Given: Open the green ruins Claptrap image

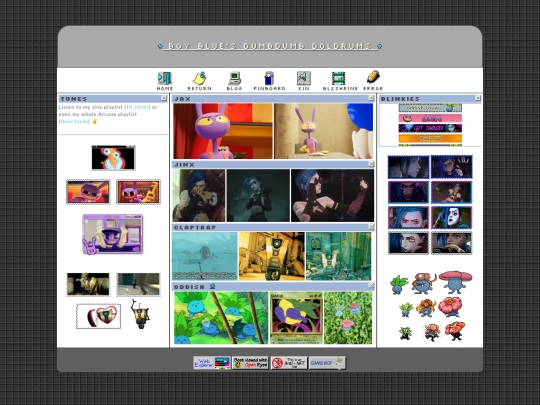Looking at the screenshot, I should (x=339, y=256).
